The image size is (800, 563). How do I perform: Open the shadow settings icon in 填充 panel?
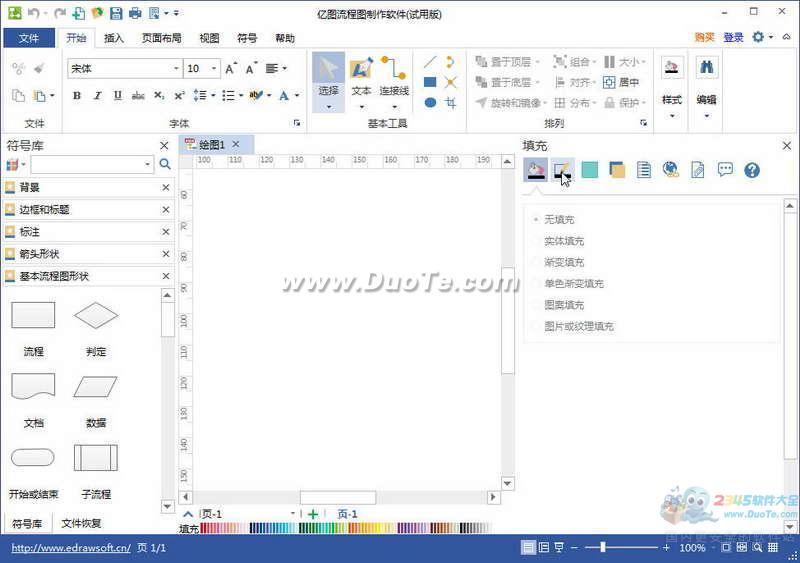click(617, 170)
